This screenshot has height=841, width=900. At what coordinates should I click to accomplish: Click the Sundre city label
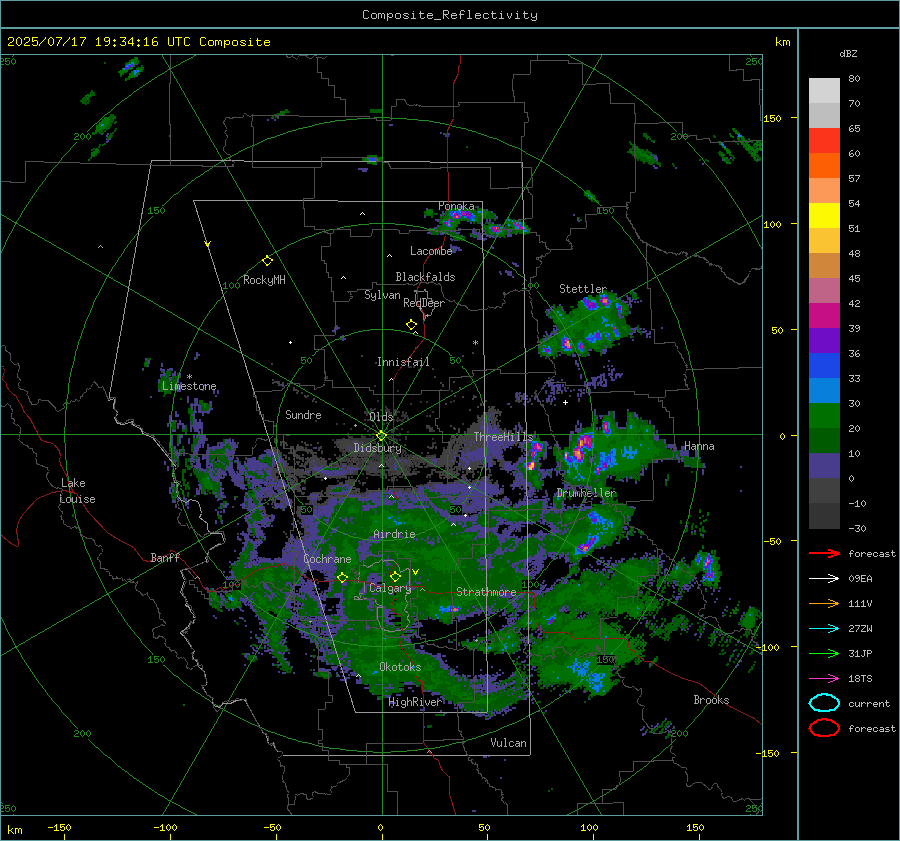[x=303, y=415]
